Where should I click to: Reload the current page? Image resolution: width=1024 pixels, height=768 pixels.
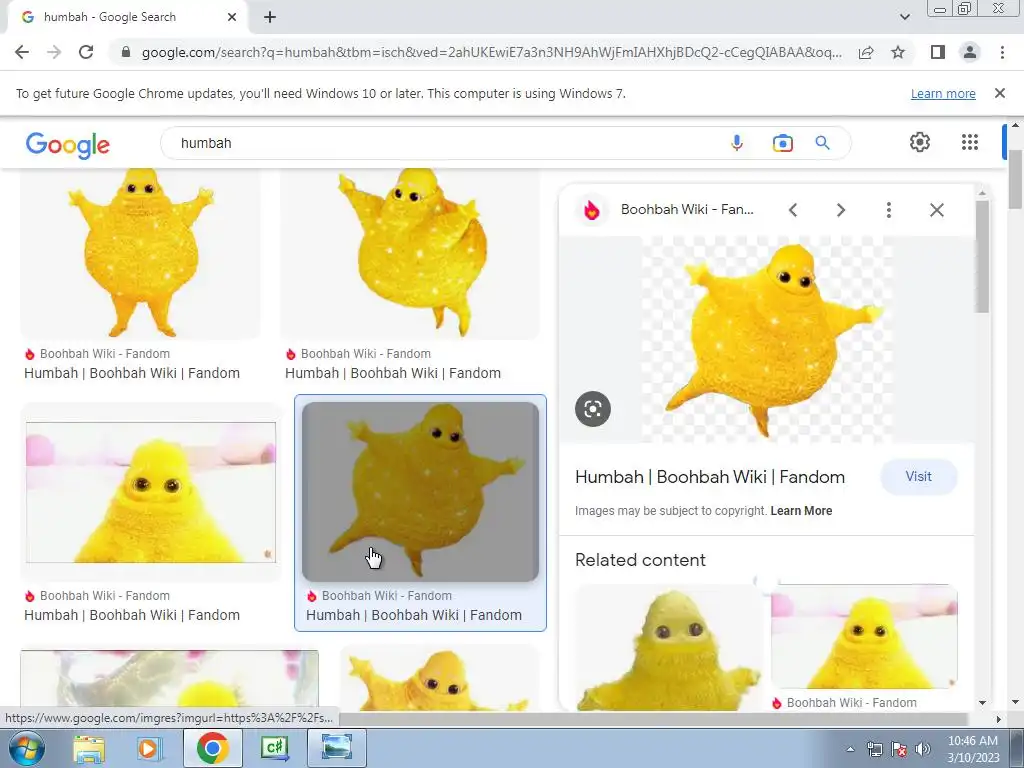click(86, 52)
